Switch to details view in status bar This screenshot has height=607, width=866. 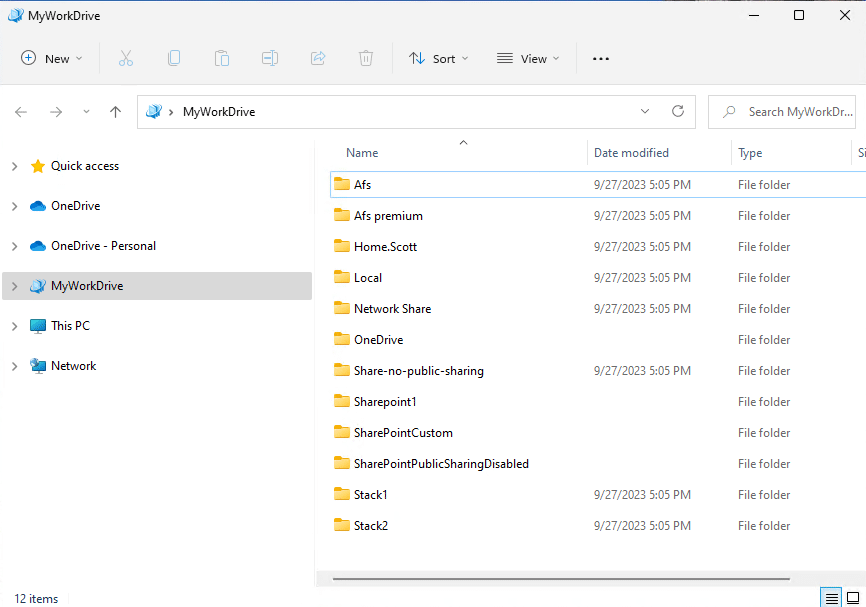click(831, 598)
